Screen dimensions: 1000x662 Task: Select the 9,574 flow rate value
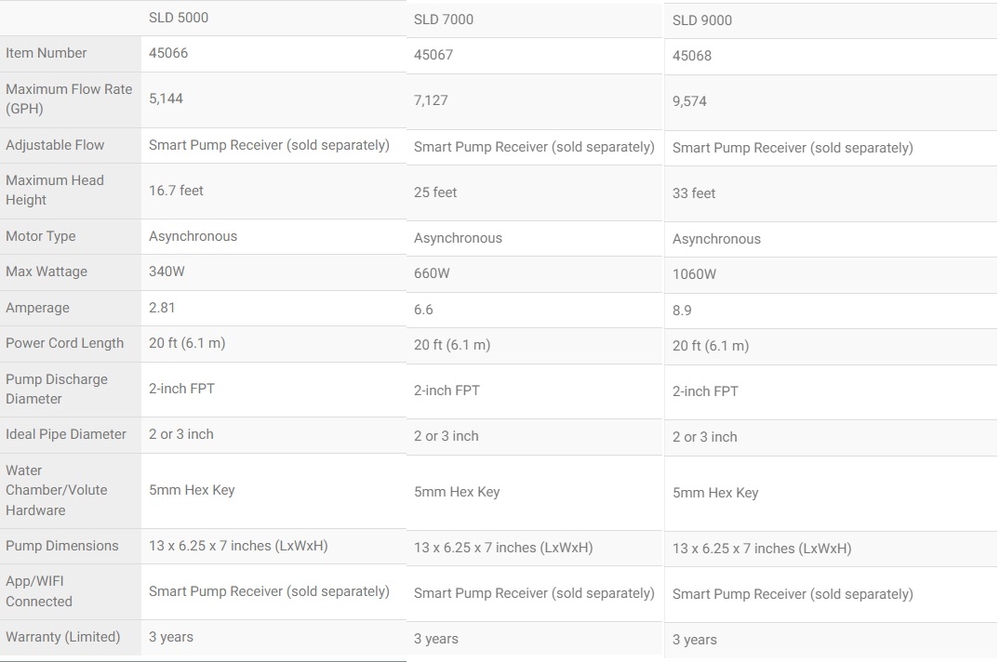pyautogui.click(x=689, y=101)
